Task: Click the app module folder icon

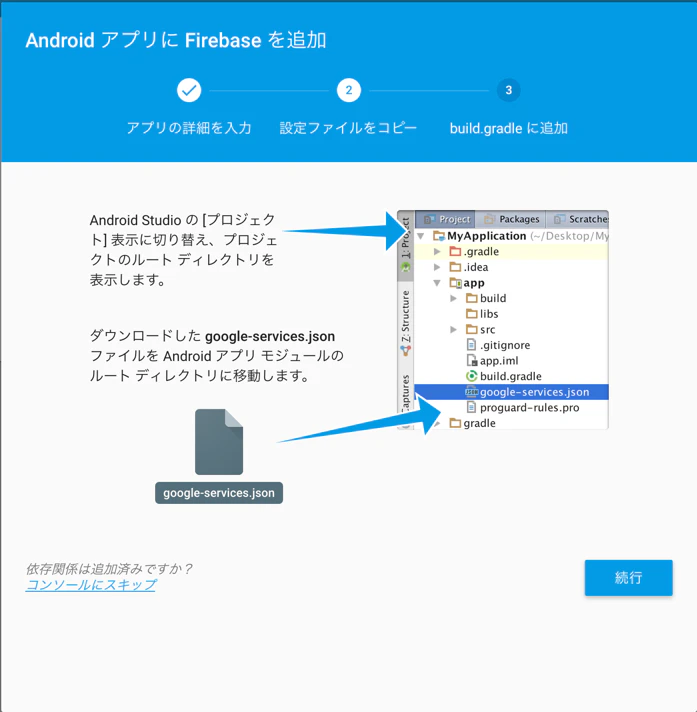Action: click(455, 283)
